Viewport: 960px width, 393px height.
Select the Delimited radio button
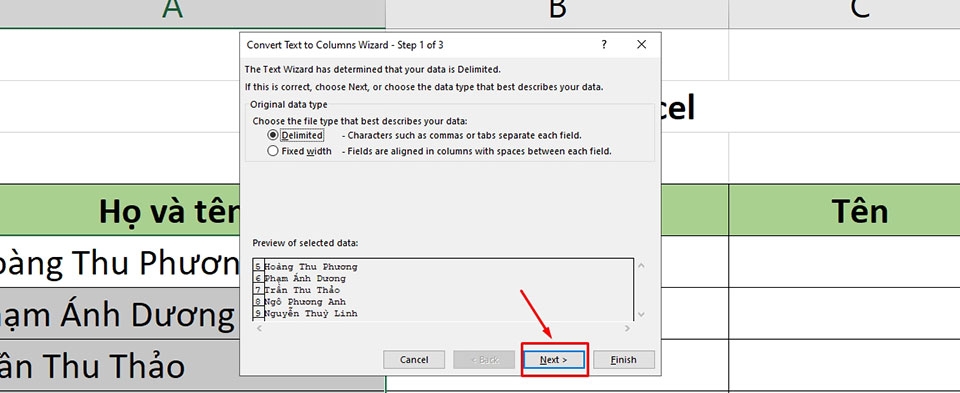(272, 135)
